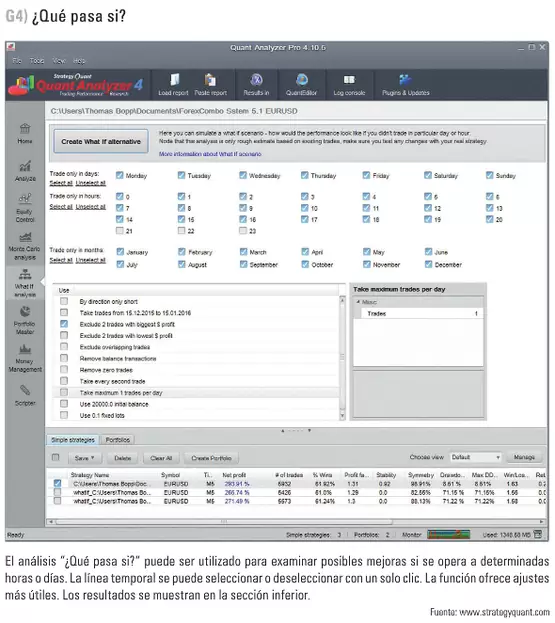555x623 pixels.
Task: Select What If analysis sidebar item
Action: coord(25,283)
